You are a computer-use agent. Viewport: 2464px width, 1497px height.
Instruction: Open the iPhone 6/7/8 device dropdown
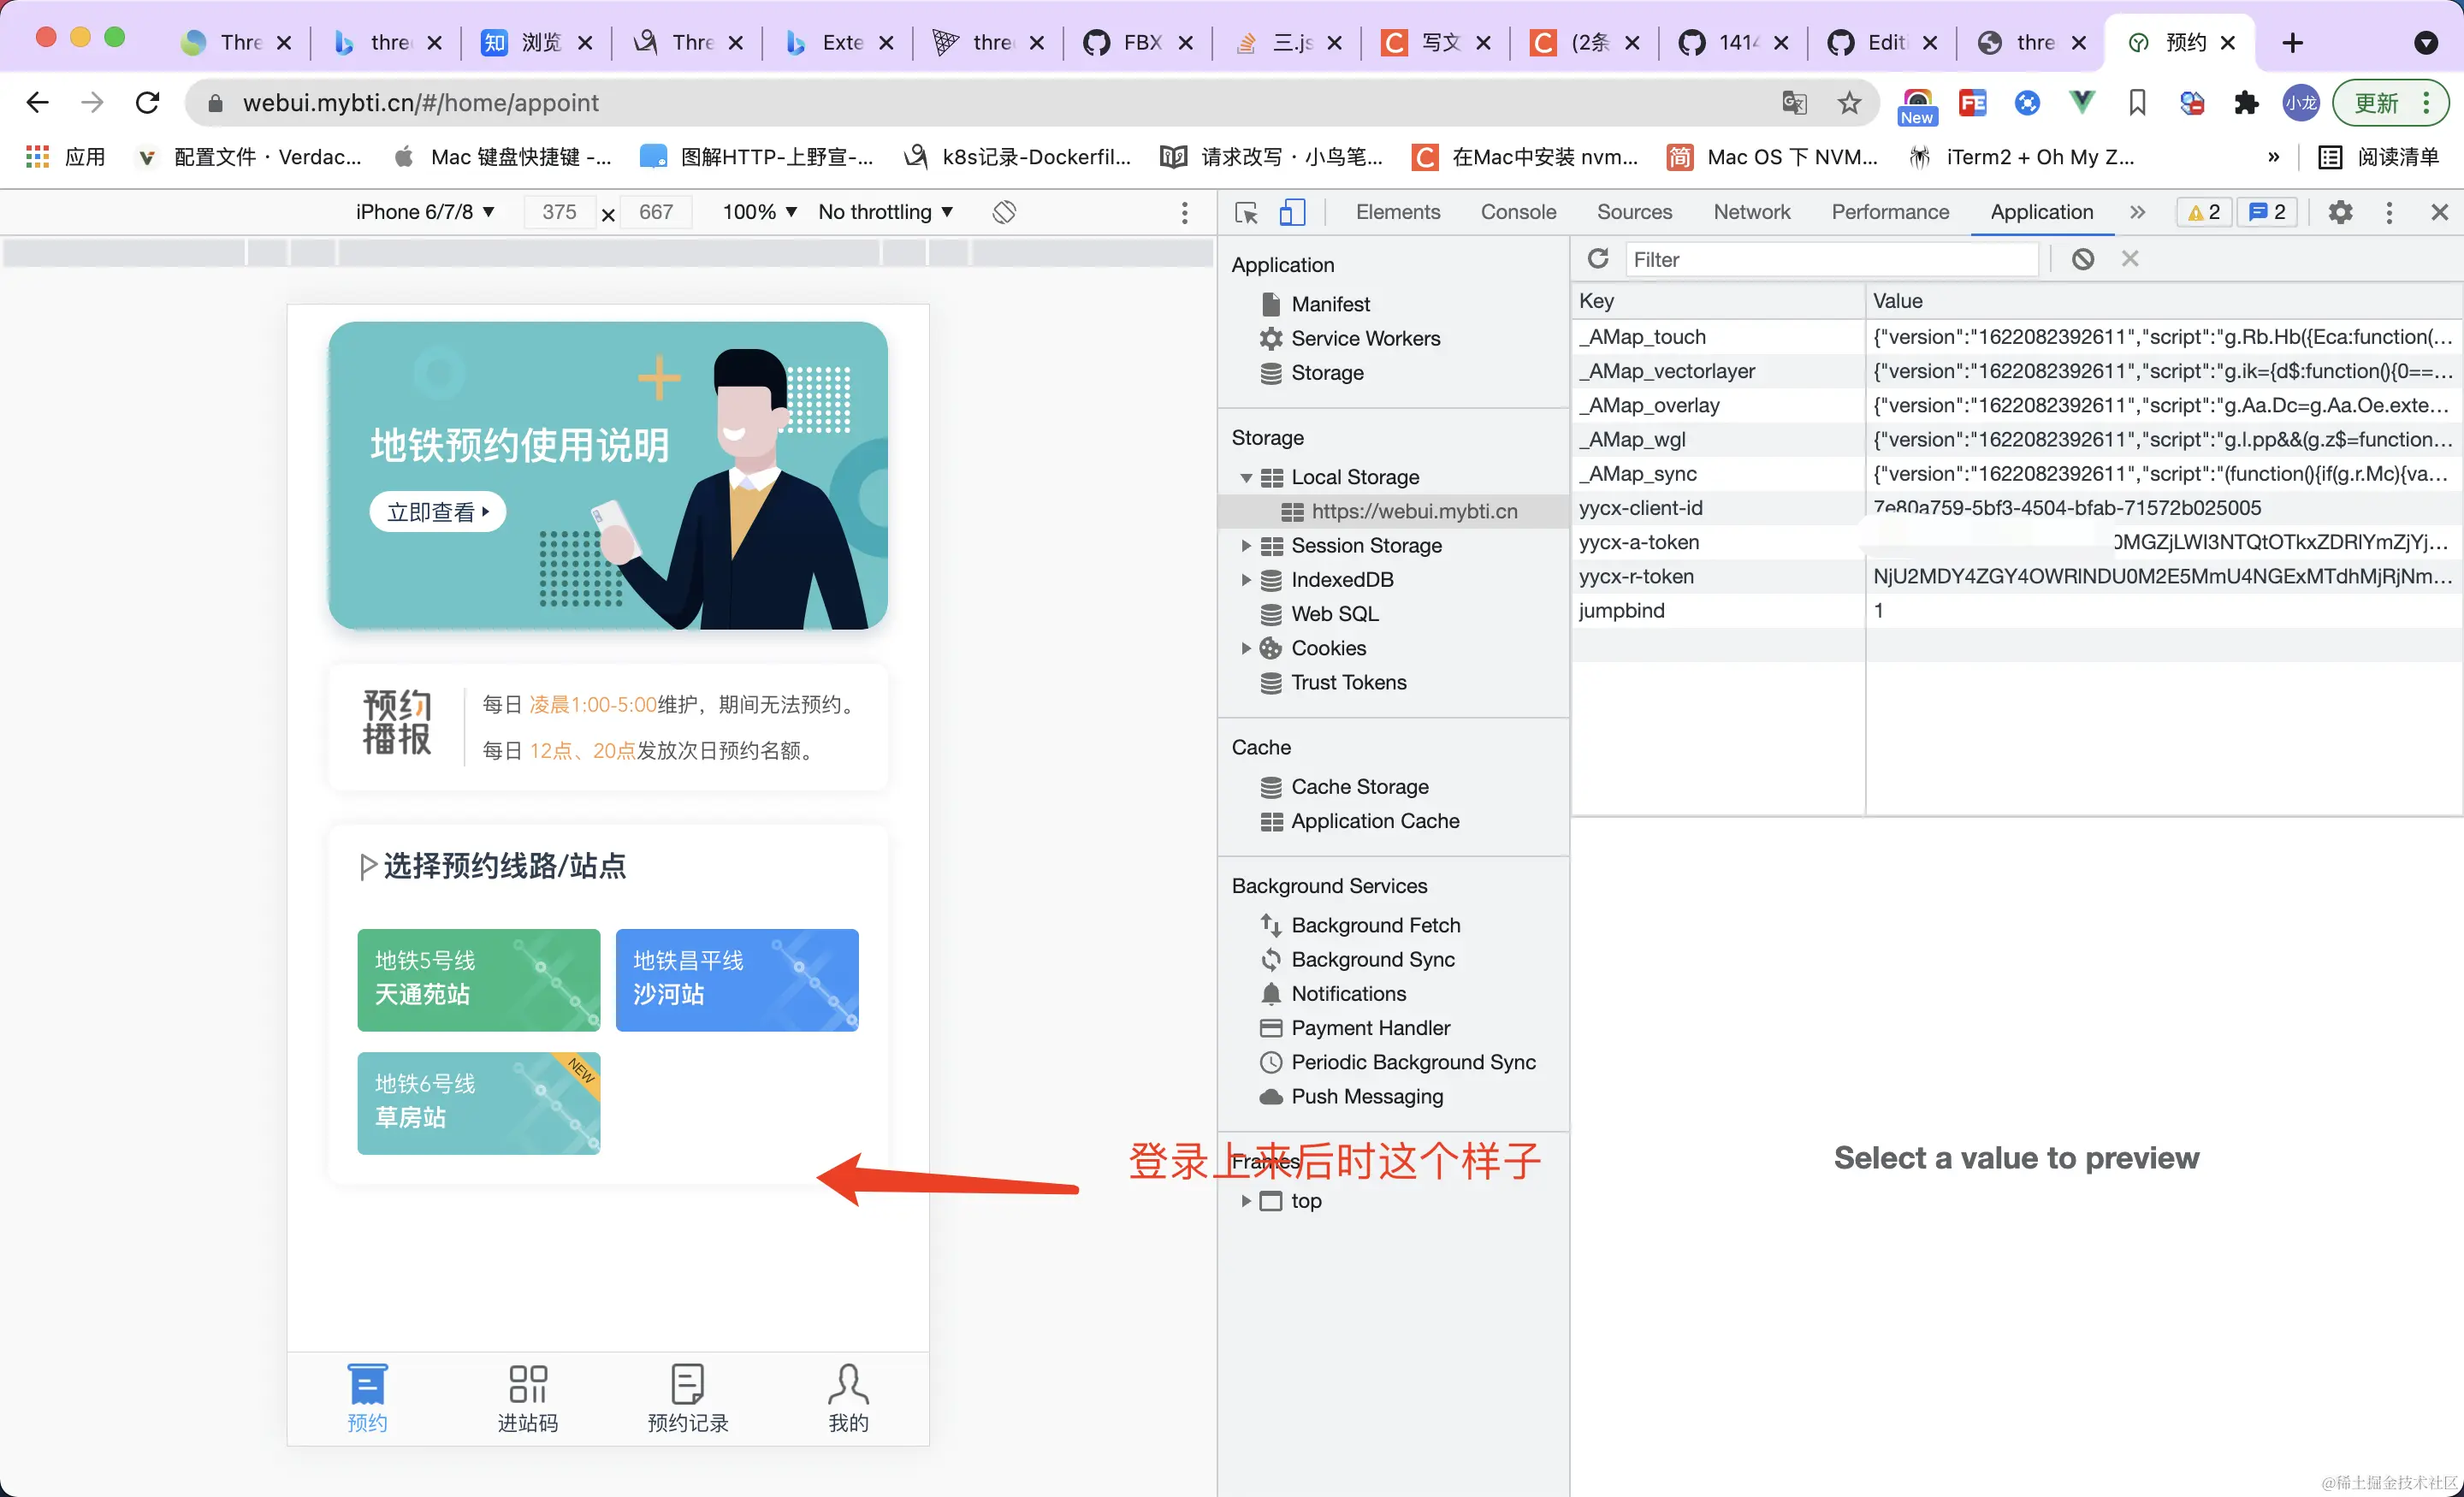coord(426,212)
